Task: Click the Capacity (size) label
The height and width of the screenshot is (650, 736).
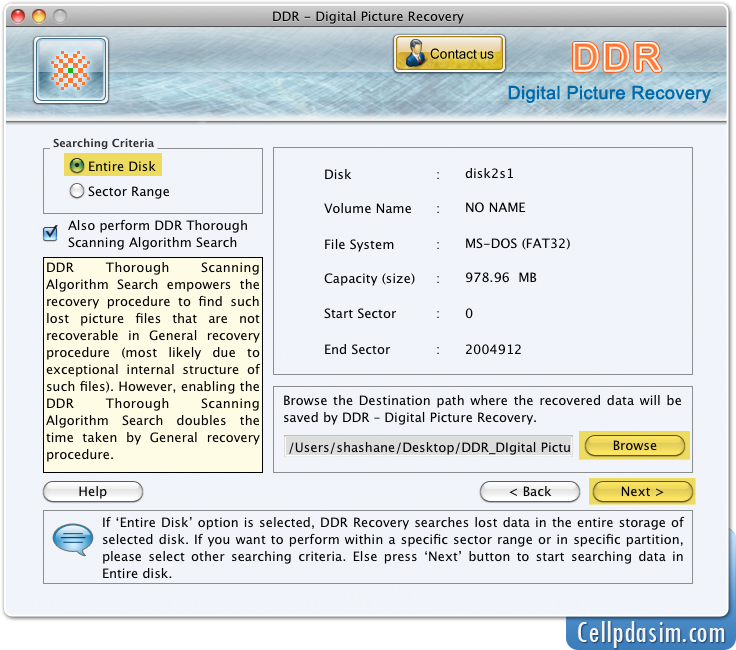Action: click(x=369, y=279)
